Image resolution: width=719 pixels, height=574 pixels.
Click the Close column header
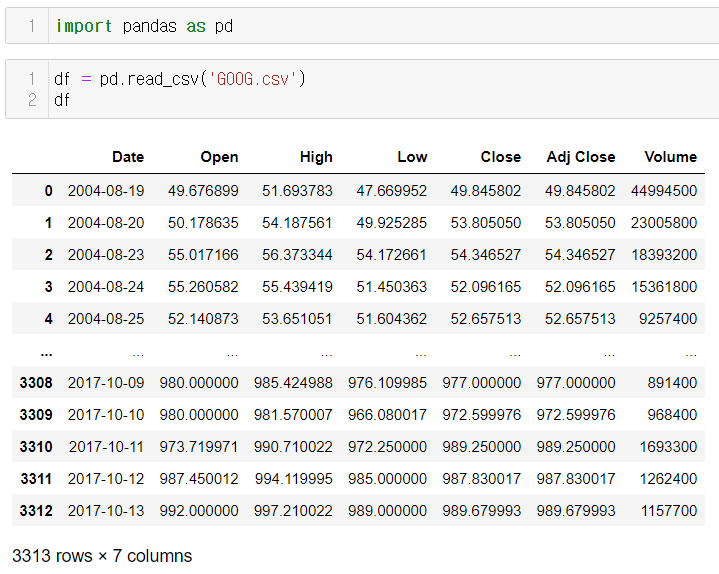click(501, 157)
